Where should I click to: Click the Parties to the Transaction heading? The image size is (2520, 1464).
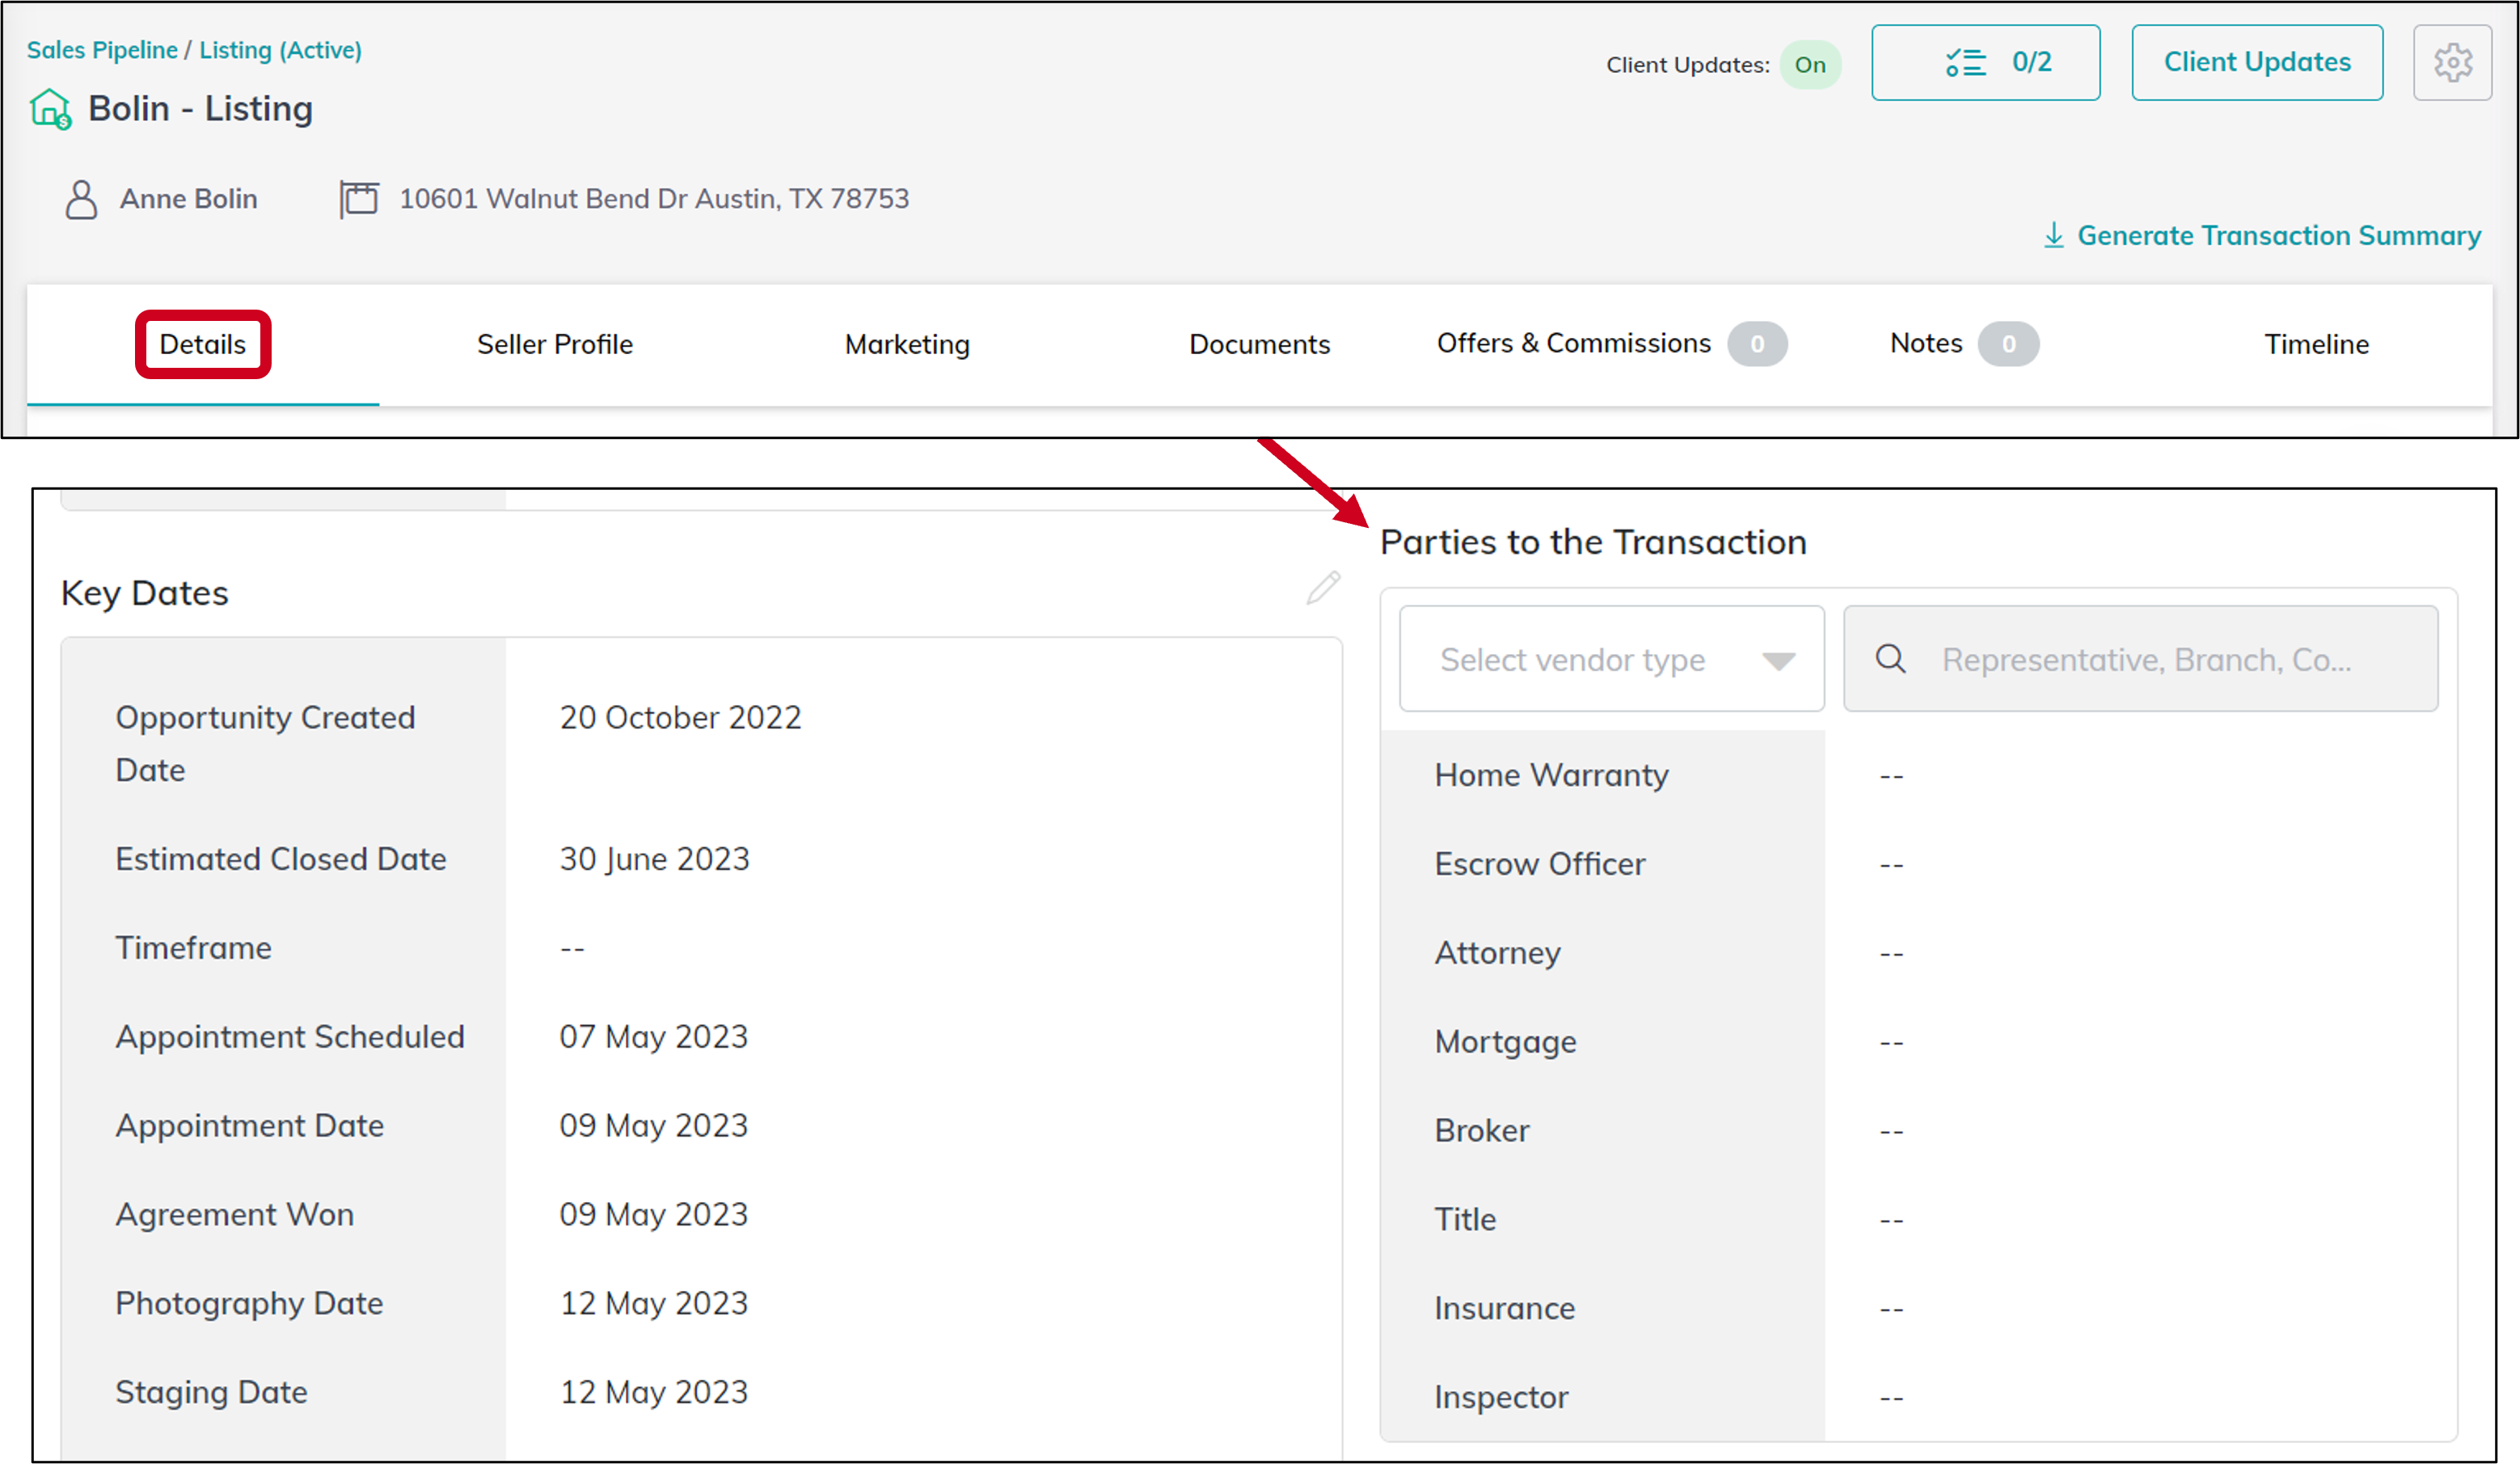coord(1593,542)
